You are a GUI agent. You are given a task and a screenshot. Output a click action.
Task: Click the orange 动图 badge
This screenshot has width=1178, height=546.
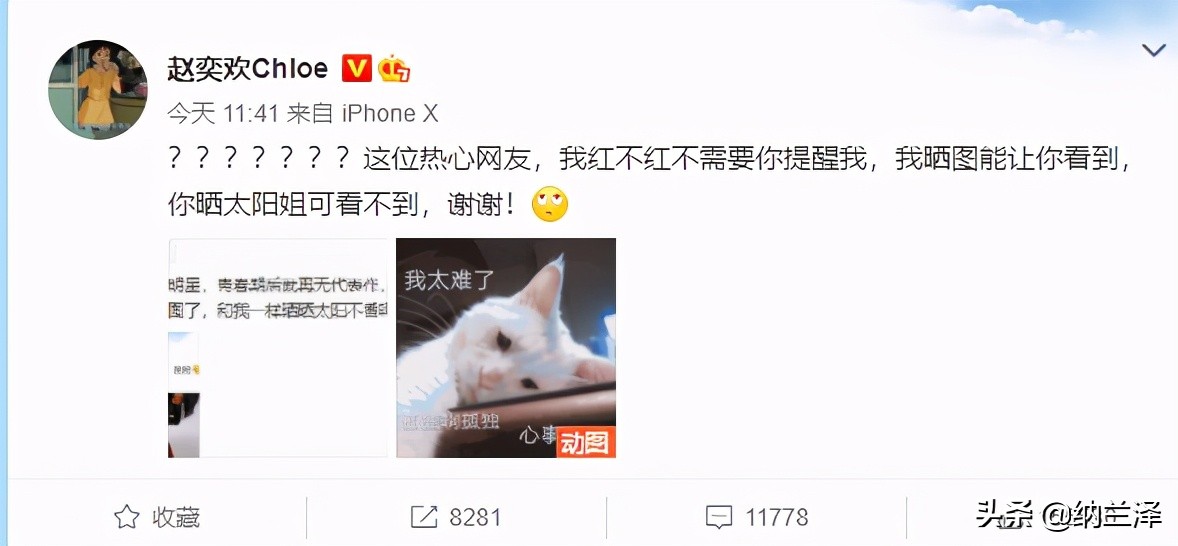tap(585, 442)
